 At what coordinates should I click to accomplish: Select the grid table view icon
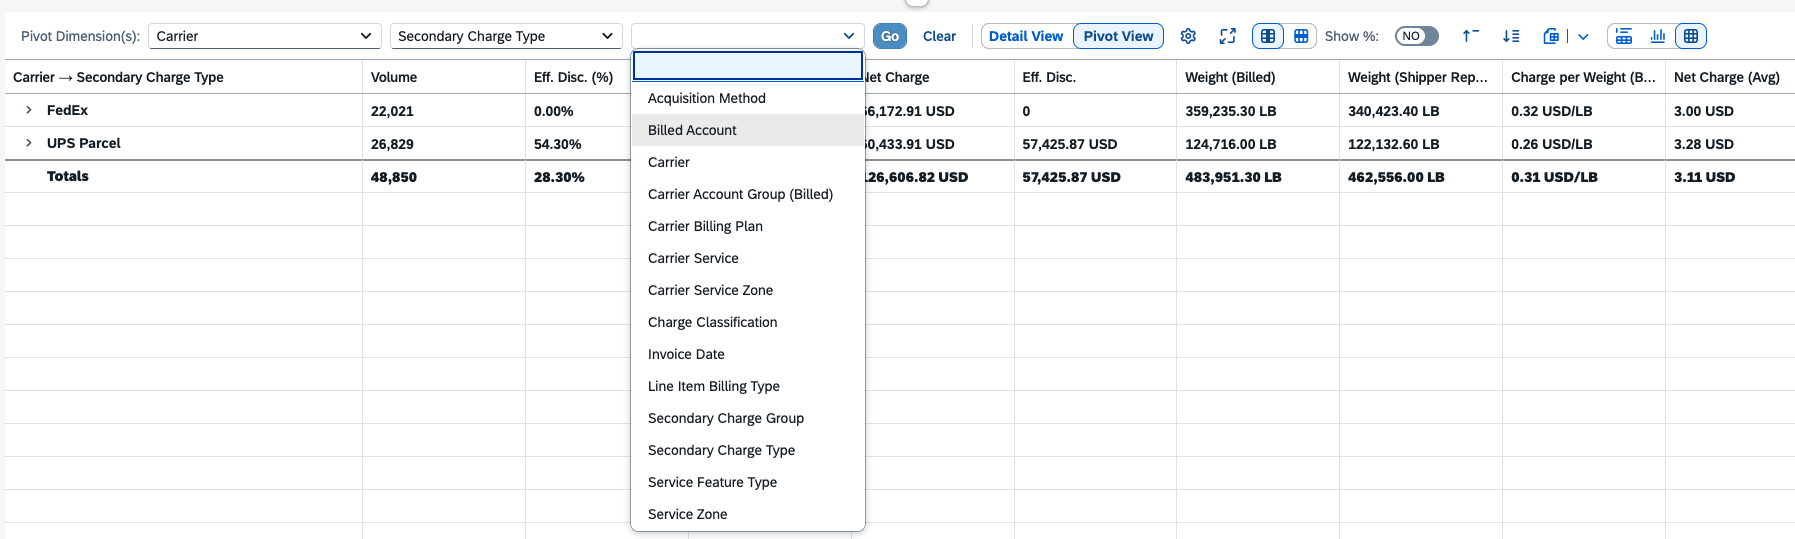point(1691,36)
